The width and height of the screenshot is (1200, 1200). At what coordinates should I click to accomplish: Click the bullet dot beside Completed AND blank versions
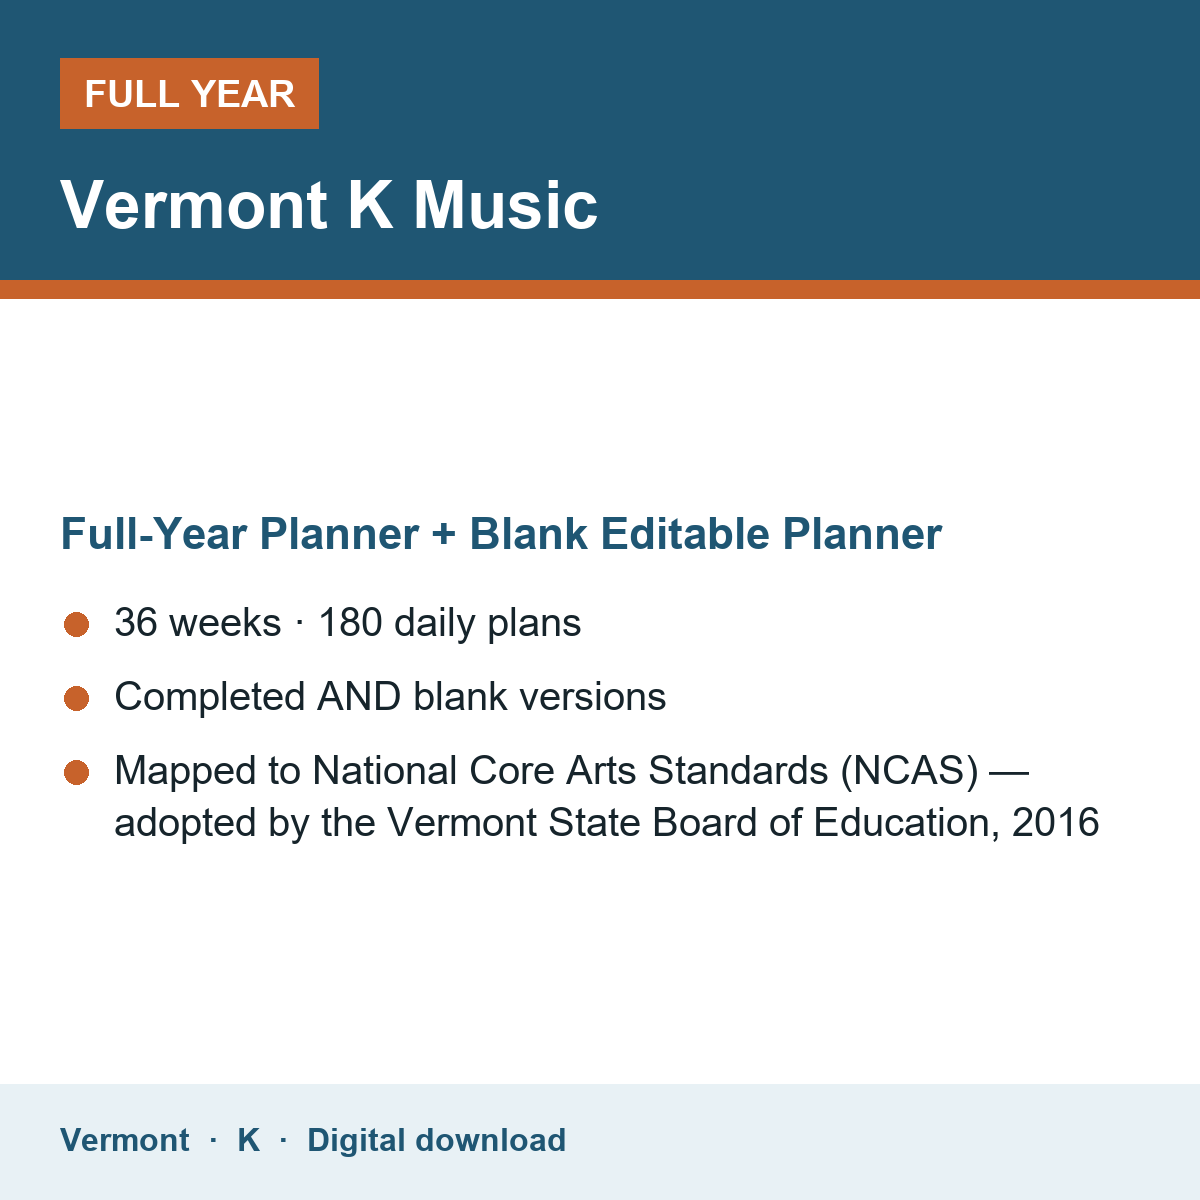(x=77, y=699)
